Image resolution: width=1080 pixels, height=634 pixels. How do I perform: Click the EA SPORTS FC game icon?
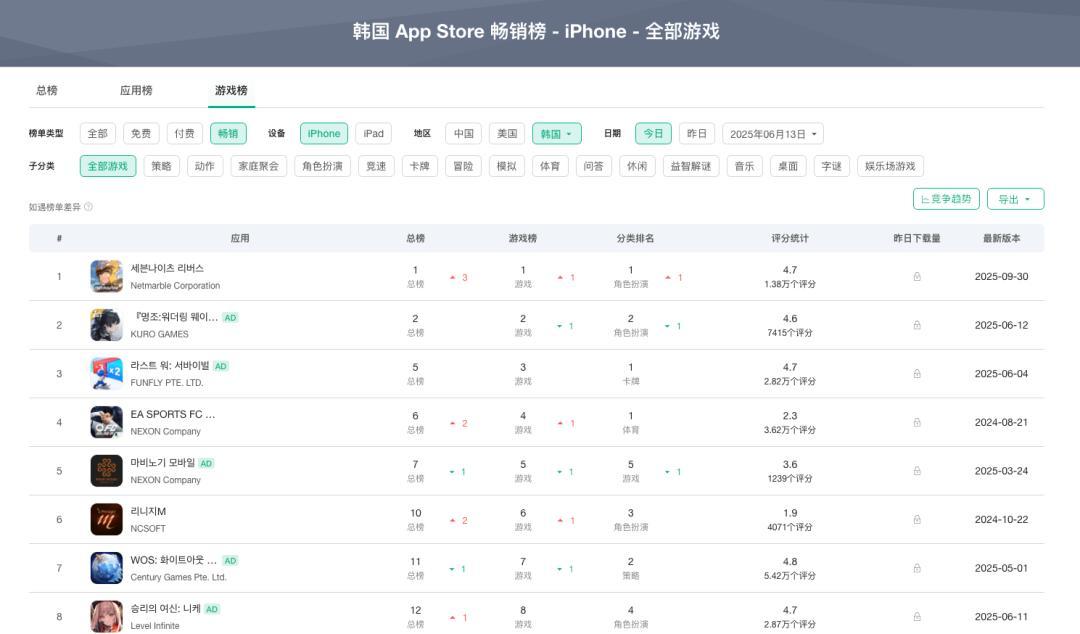[x=106, y=422]
